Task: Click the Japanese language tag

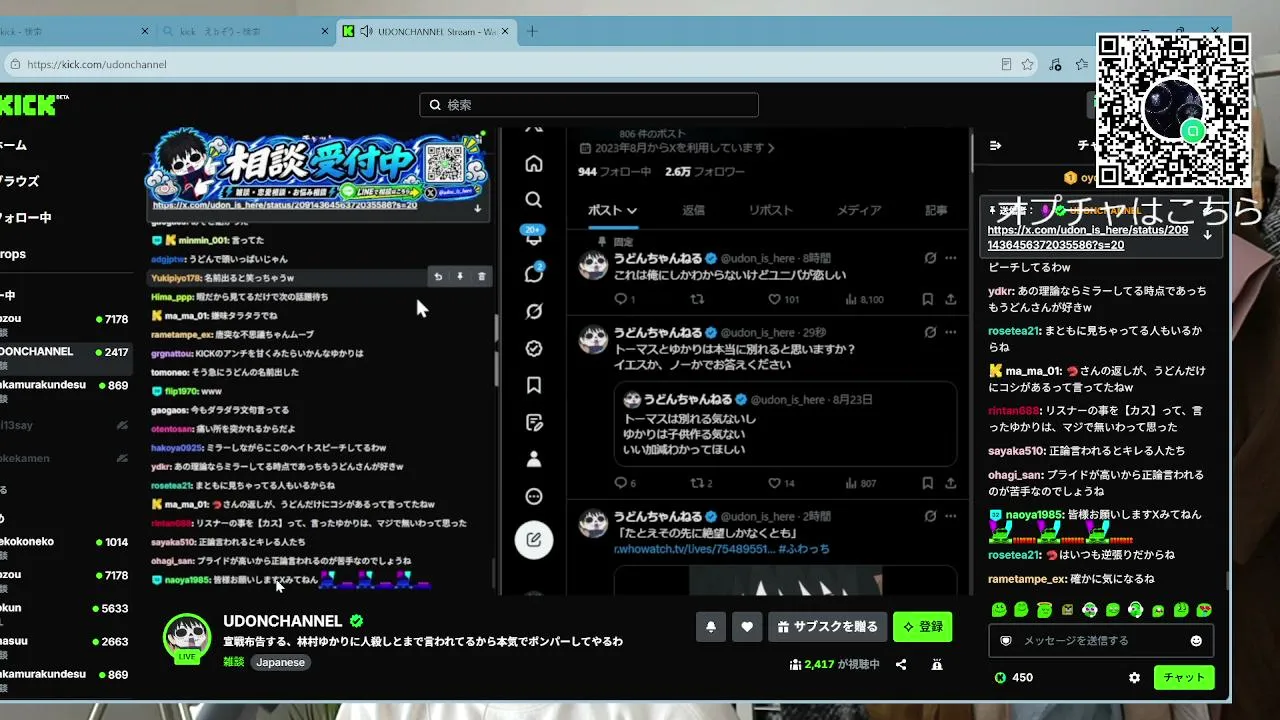Action: pos(280,662)
